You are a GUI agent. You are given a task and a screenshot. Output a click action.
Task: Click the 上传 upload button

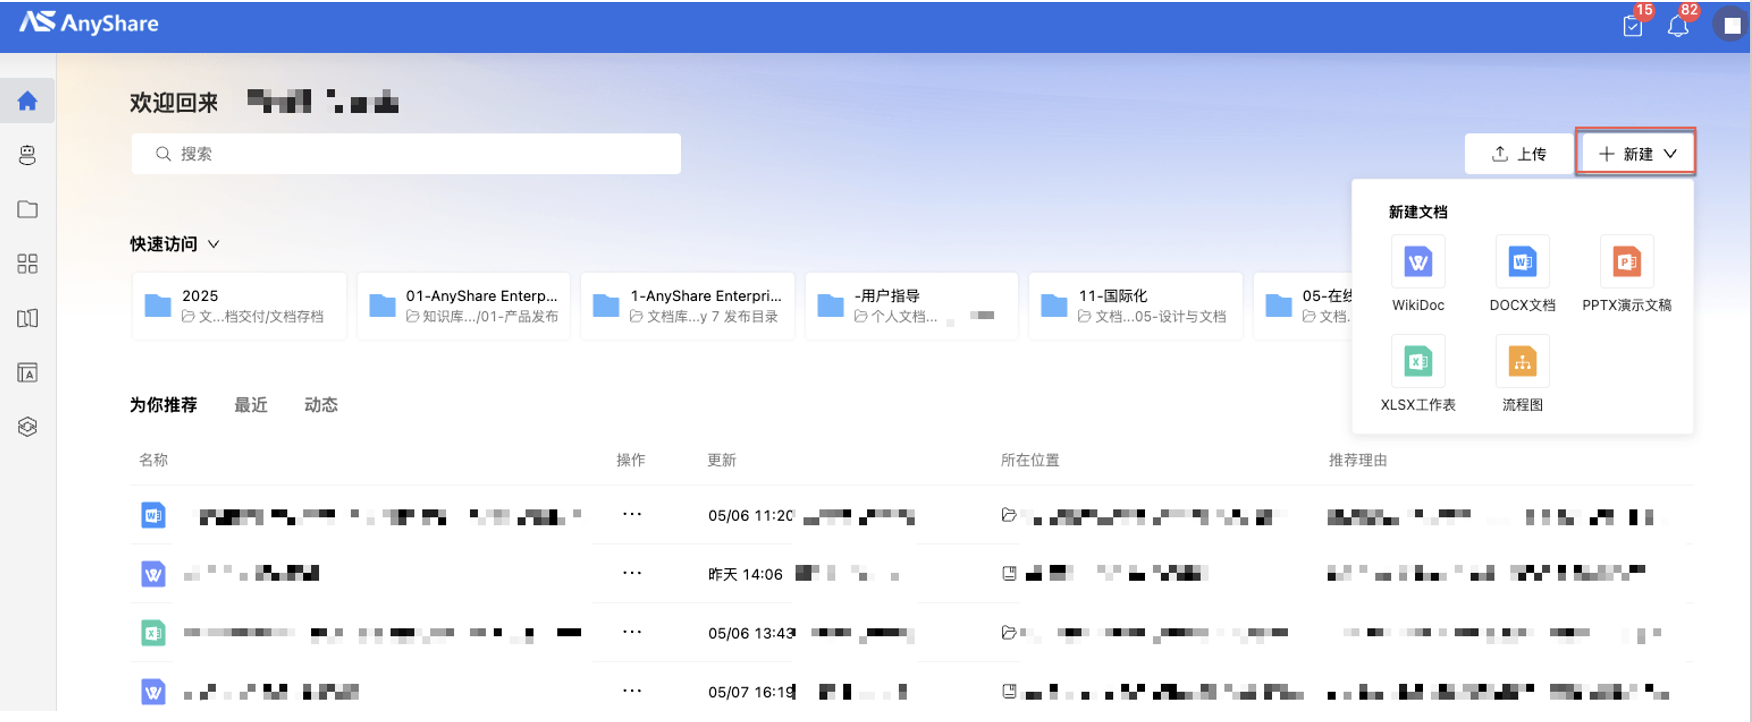coord(1519,154)
